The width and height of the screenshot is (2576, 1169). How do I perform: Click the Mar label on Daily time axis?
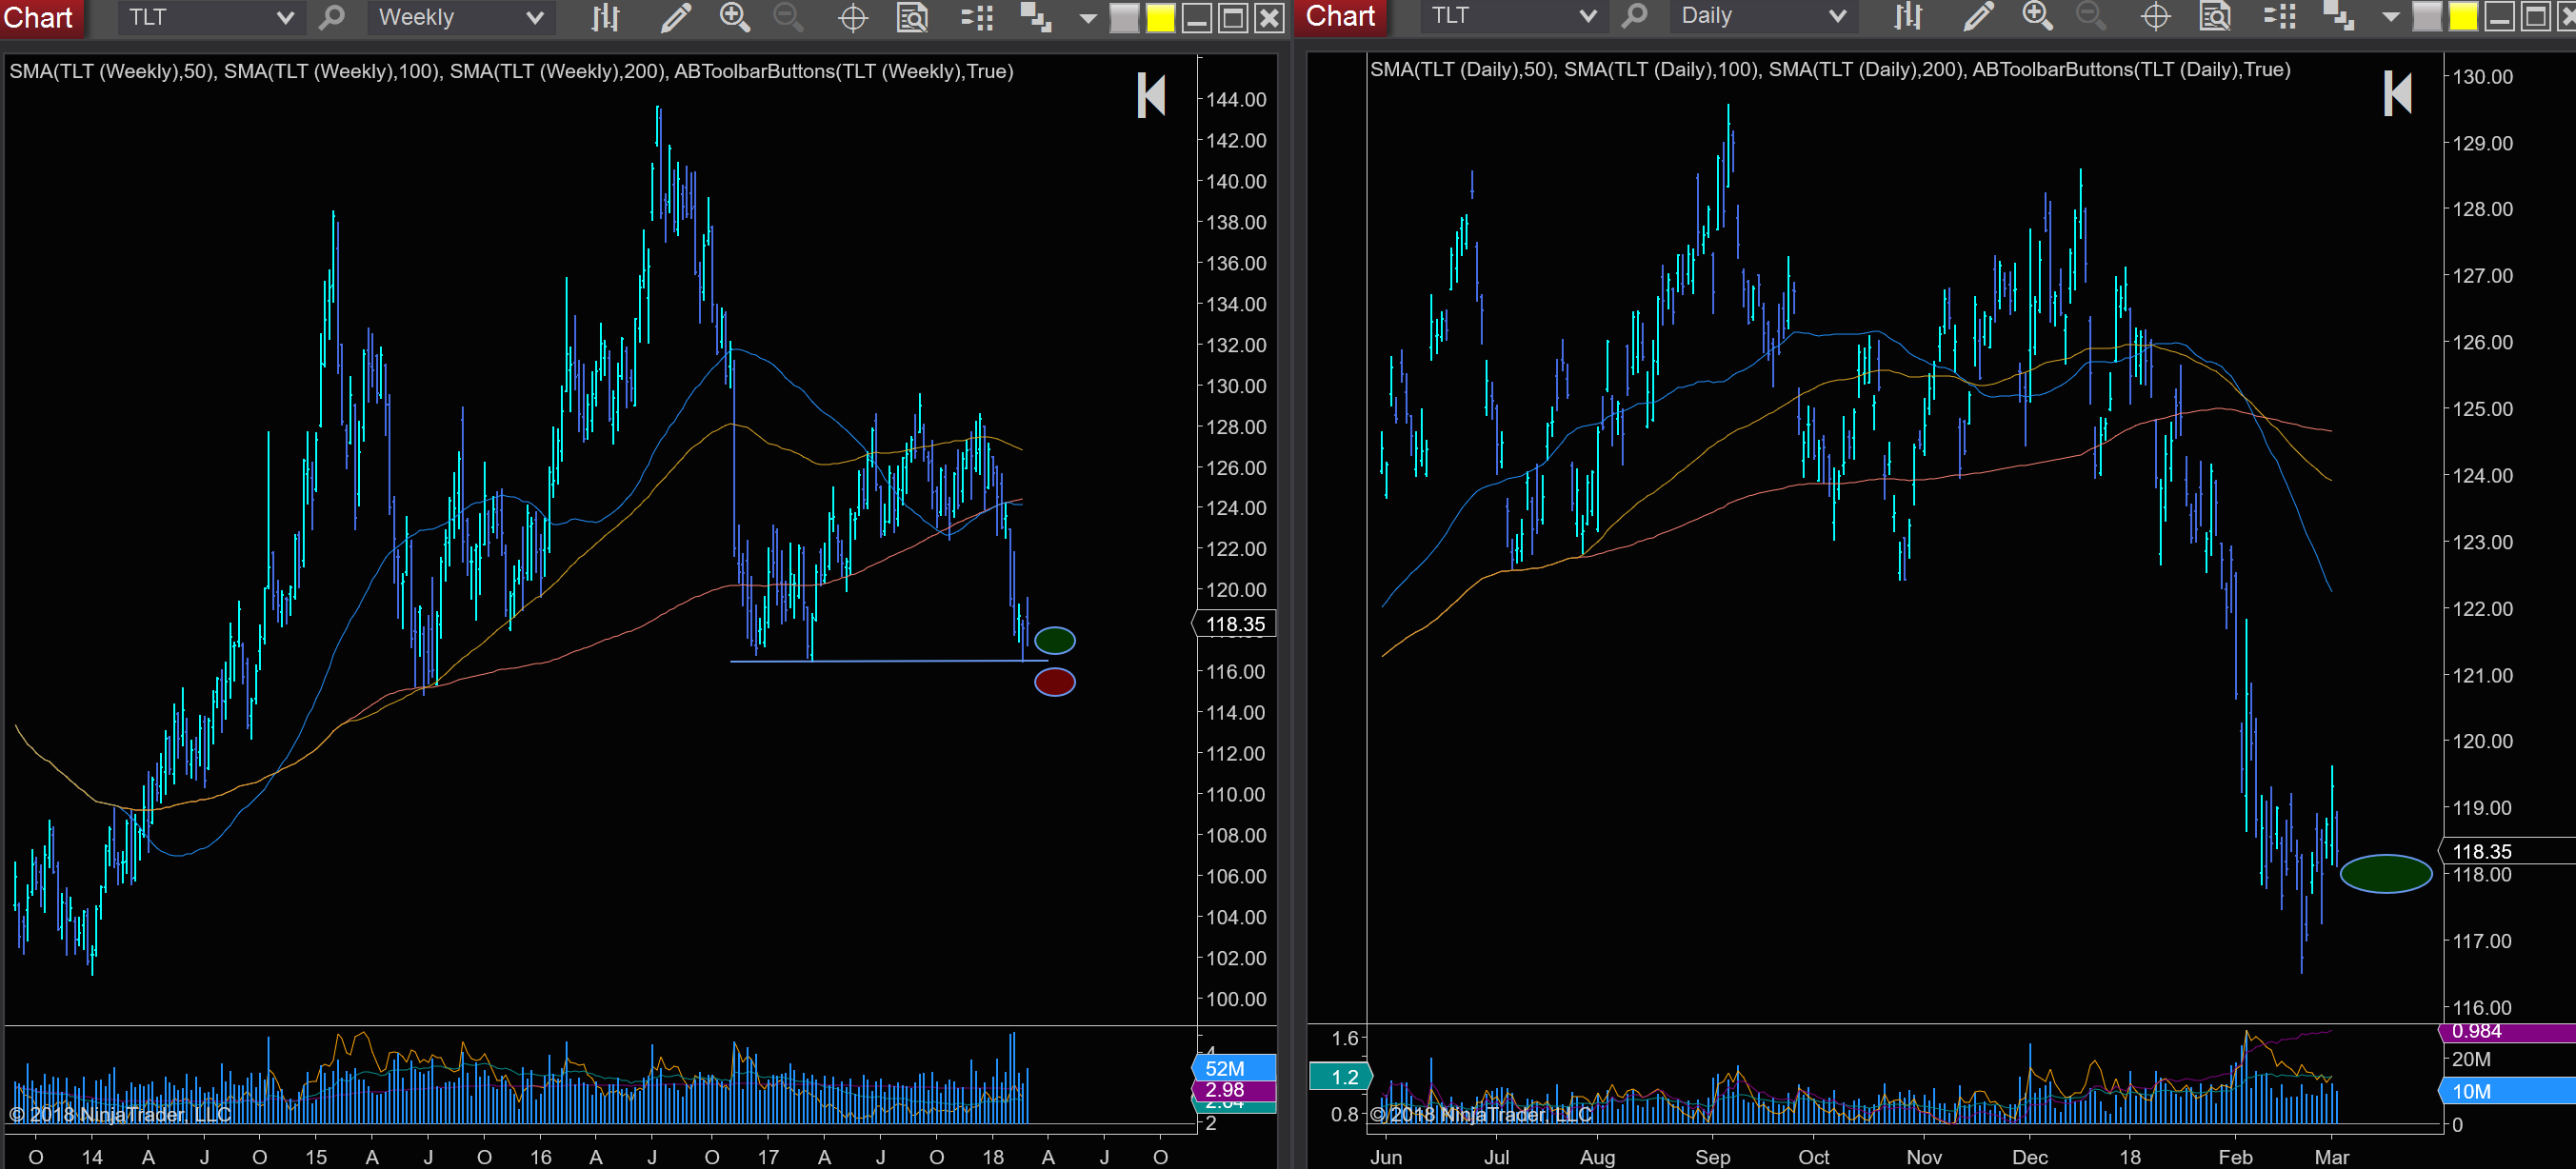(2331, 1157)
